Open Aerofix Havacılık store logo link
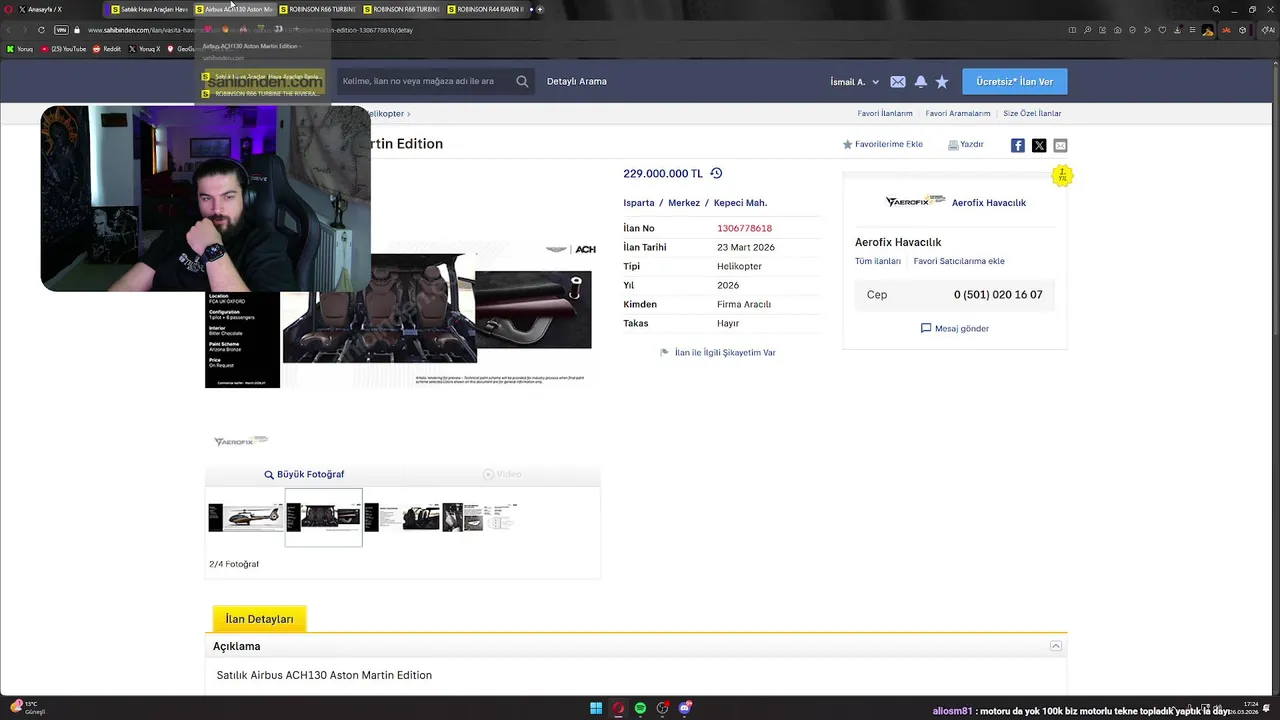 pos(915,202)
